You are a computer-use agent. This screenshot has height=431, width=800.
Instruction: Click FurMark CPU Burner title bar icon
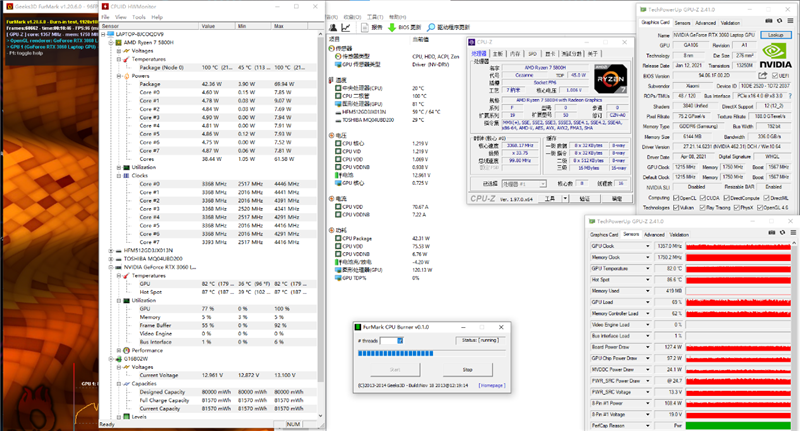point(359,327)
